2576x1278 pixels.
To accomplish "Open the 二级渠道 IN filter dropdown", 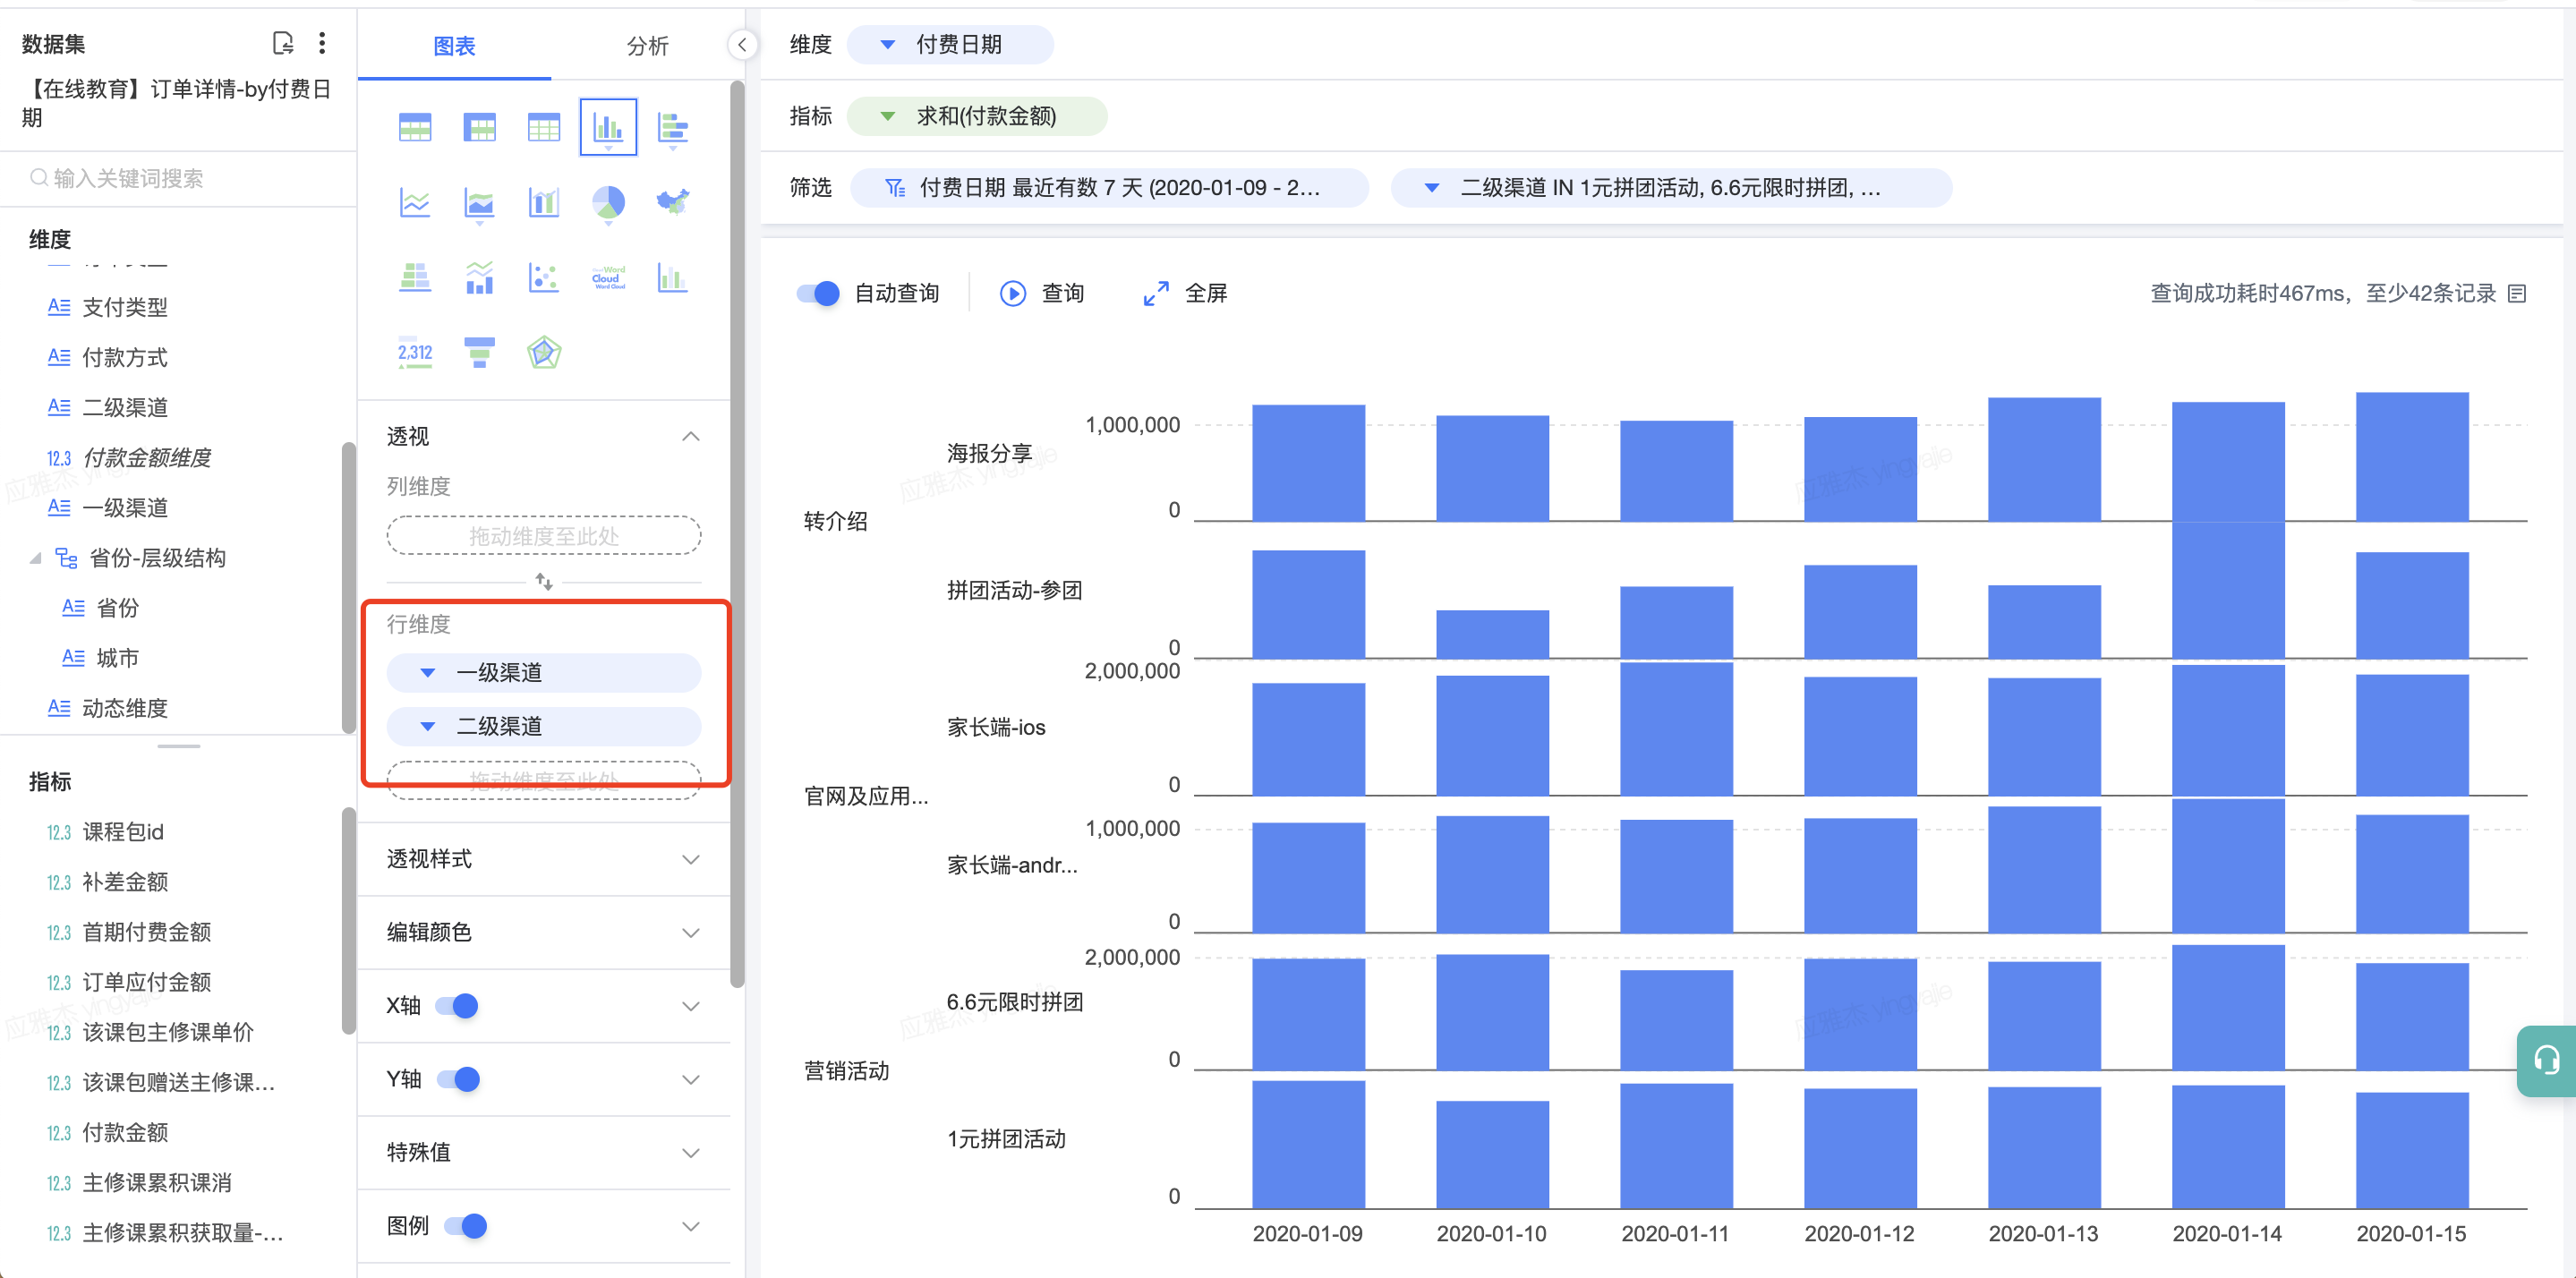I will [1431, 187].
